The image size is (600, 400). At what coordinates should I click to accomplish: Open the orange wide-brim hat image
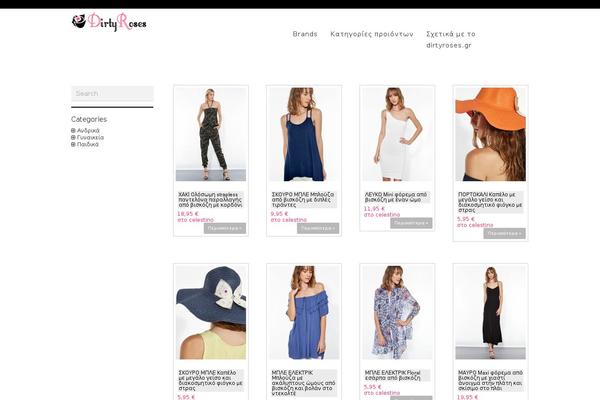coord(491,134)
